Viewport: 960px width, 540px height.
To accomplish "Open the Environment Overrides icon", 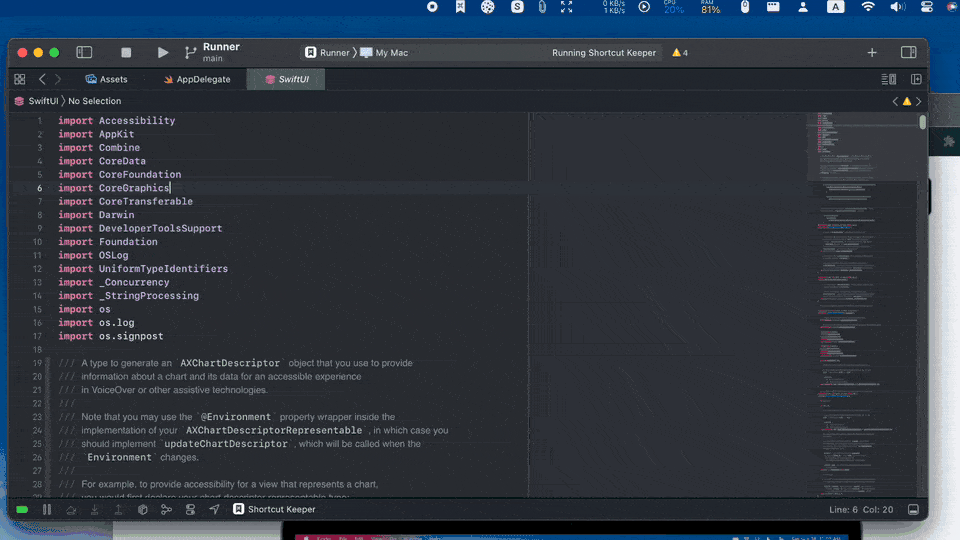I will (x=190, y=509).
